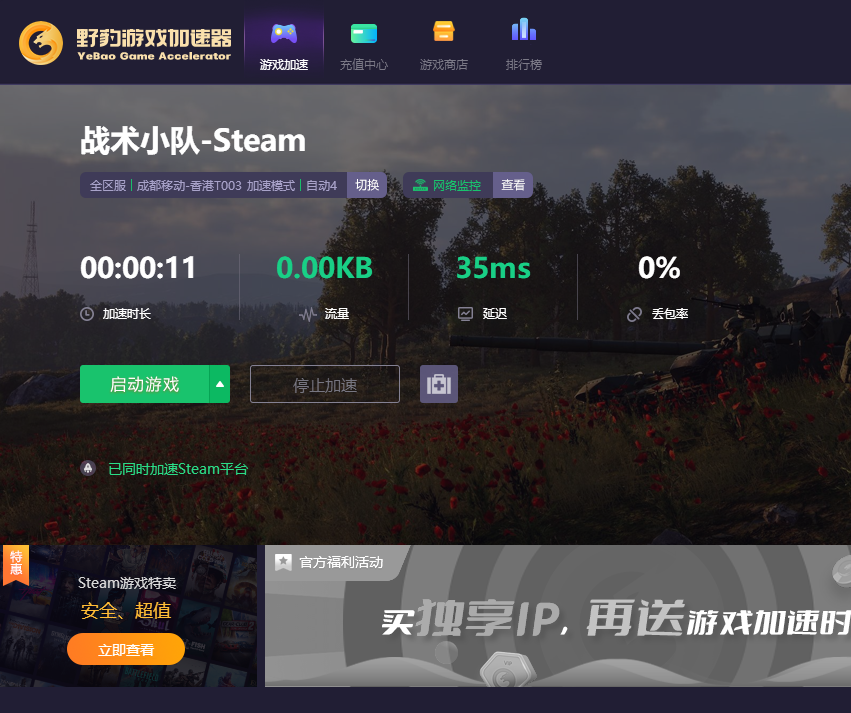Viewport: 851px width, 713px height.
Task: Click the 35ms latency value
Action: [493, 268]
